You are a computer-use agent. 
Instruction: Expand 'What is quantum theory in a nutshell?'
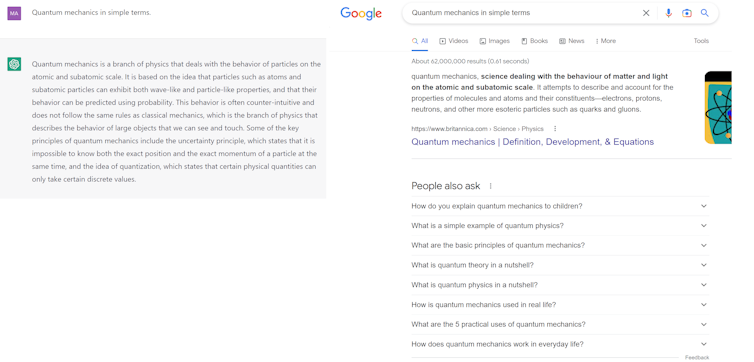pyautogui.click(x=560, y=265)
